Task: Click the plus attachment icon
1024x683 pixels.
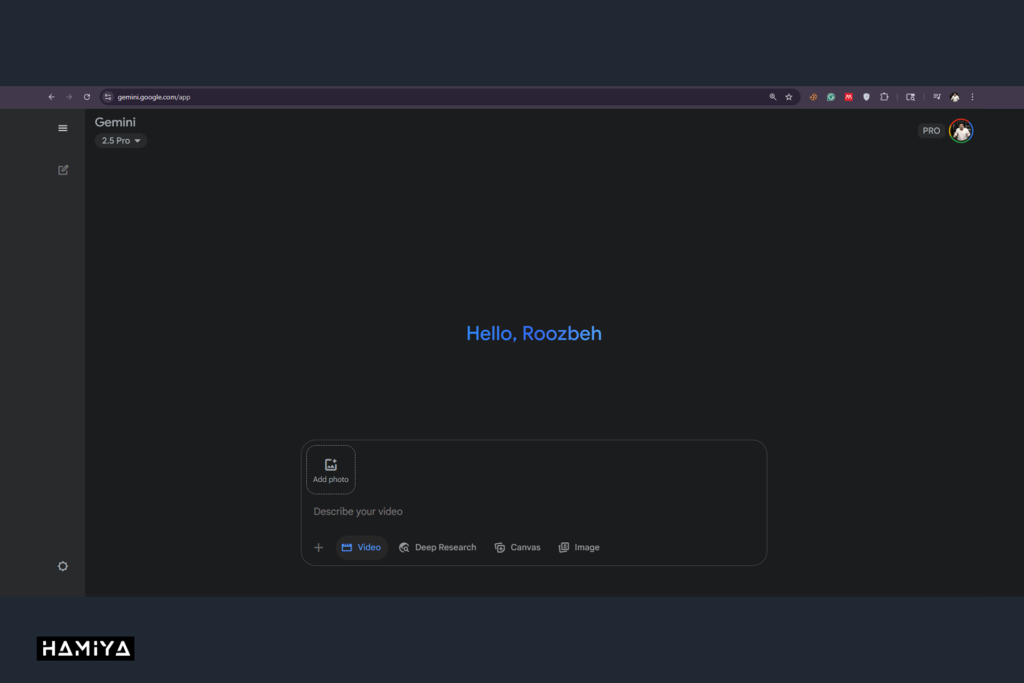Action: 319,548
